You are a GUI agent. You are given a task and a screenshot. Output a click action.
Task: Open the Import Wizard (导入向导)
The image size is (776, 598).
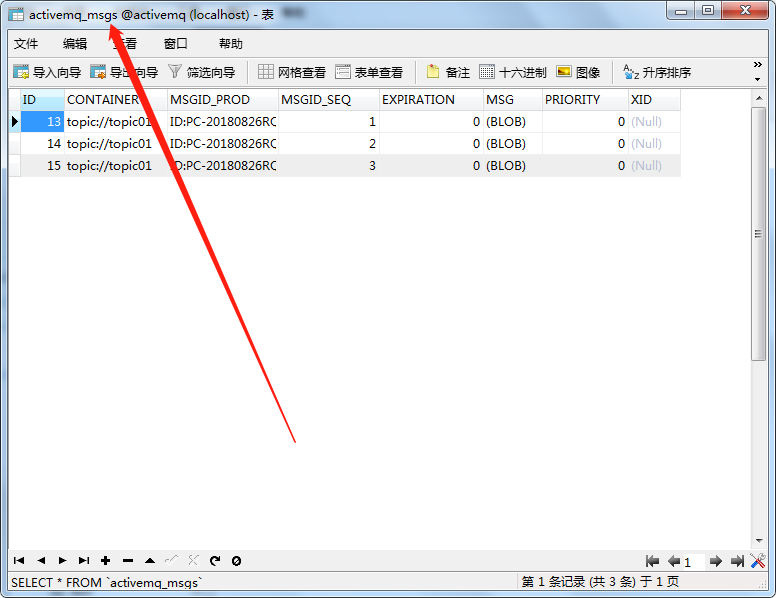coord(47,72)
